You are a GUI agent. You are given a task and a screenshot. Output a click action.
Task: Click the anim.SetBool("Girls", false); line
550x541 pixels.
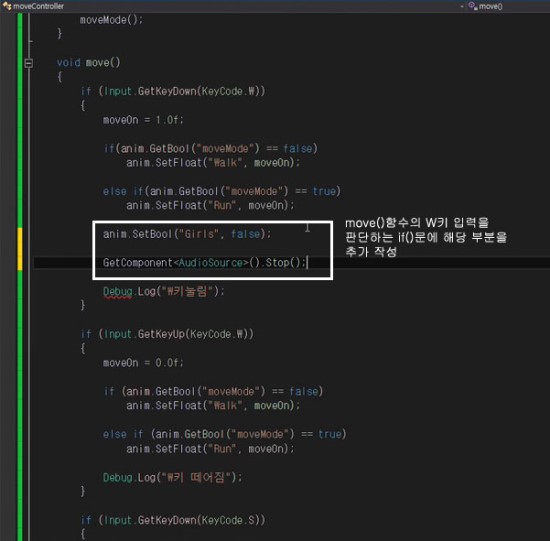(187, 234)
